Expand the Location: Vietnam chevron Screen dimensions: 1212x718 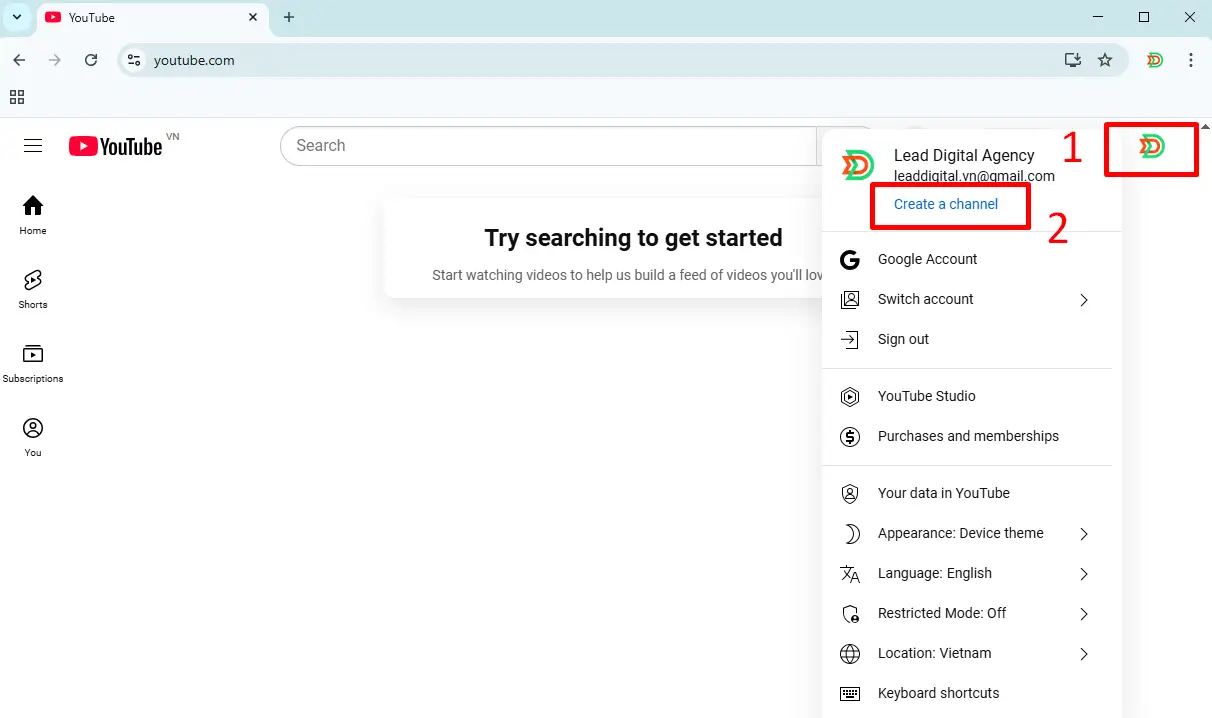coord(1084,653)
